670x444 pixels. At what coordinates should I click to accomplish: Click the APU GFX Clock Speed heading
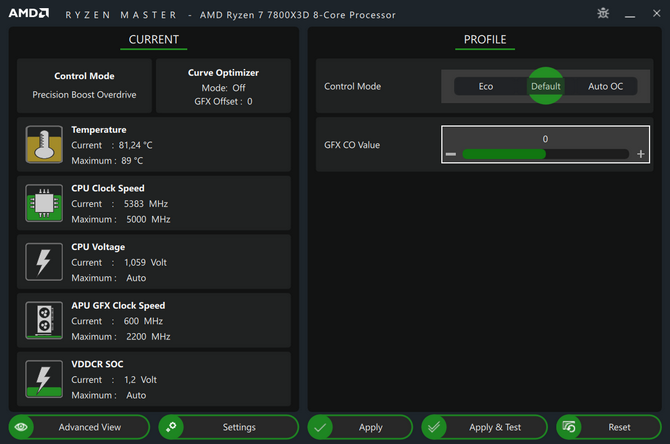[x=118, y=306]
